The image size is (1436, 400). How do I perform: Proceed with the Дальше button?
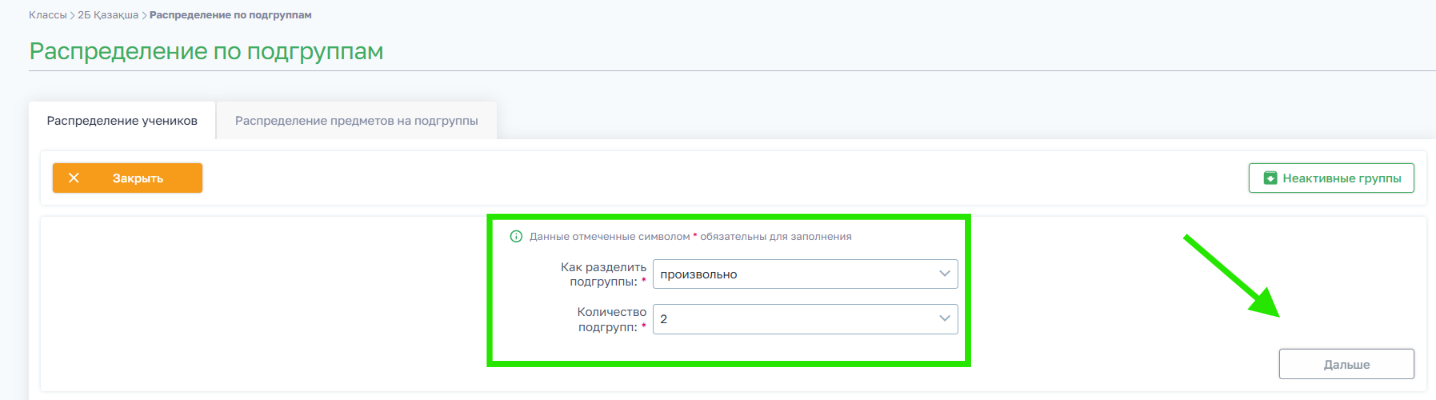tap(1346, 365)
